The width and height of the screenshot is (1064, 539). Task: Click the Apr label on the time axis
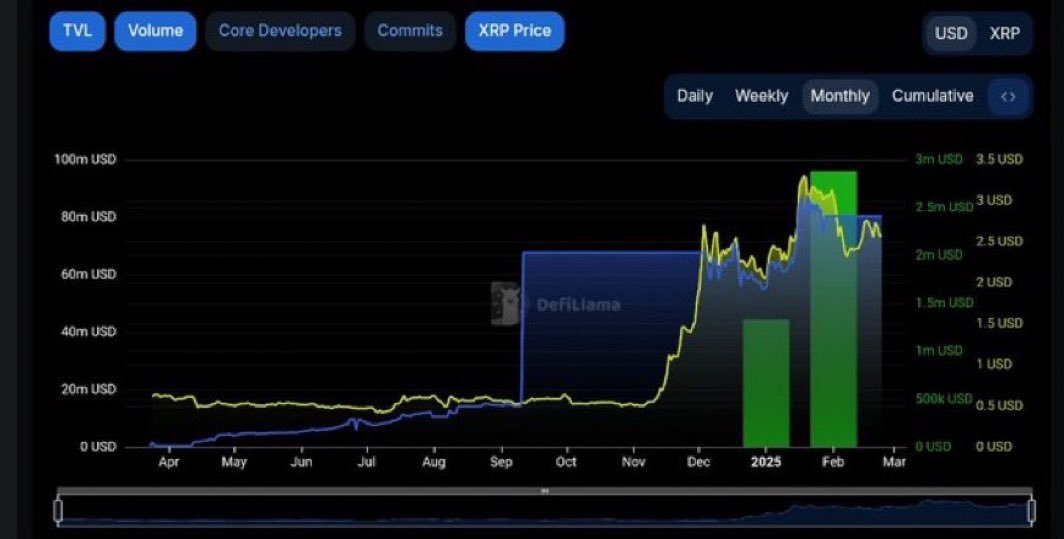click(169, 462)
